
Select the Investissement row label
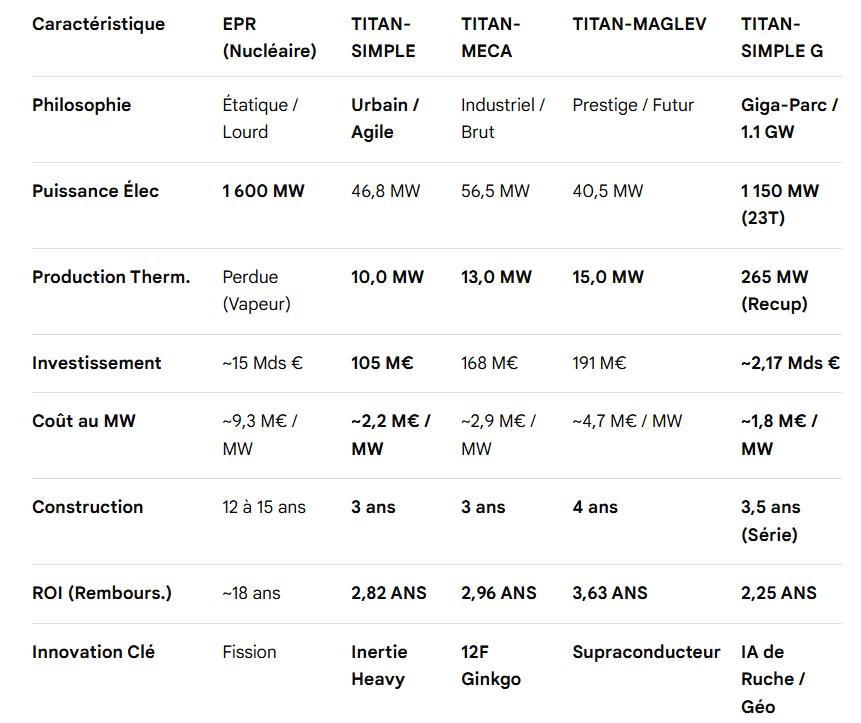coord(96,363)
